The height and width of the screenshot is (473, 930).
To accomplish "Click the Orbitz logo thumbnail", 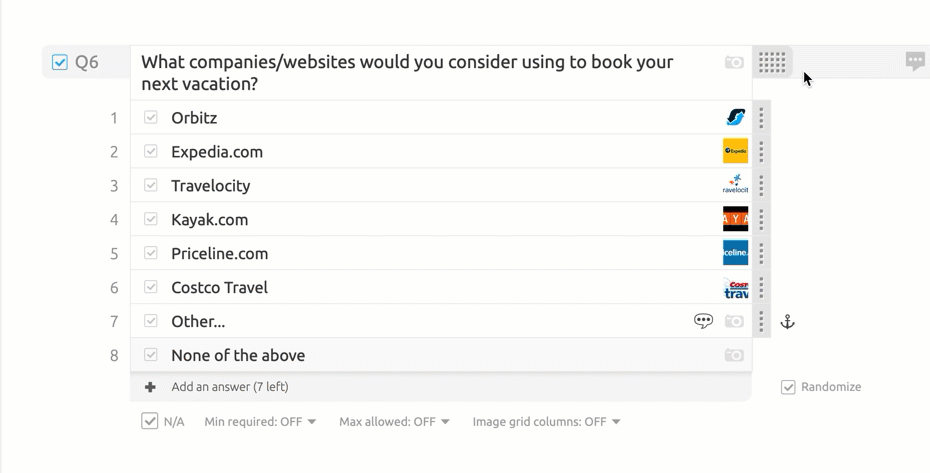I will point(735,118).
